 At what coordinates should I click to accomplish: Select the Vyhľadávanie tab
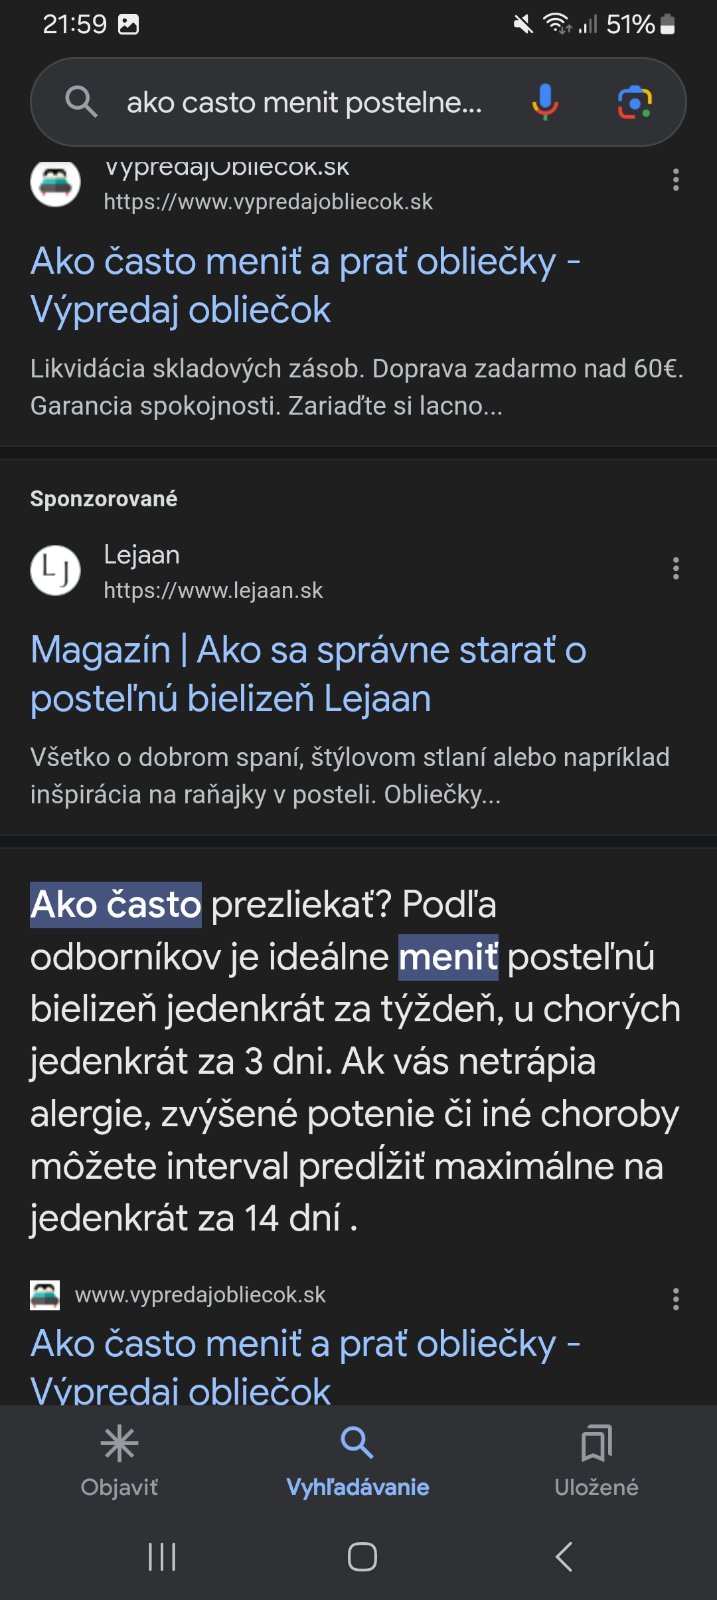(357, 1461)
